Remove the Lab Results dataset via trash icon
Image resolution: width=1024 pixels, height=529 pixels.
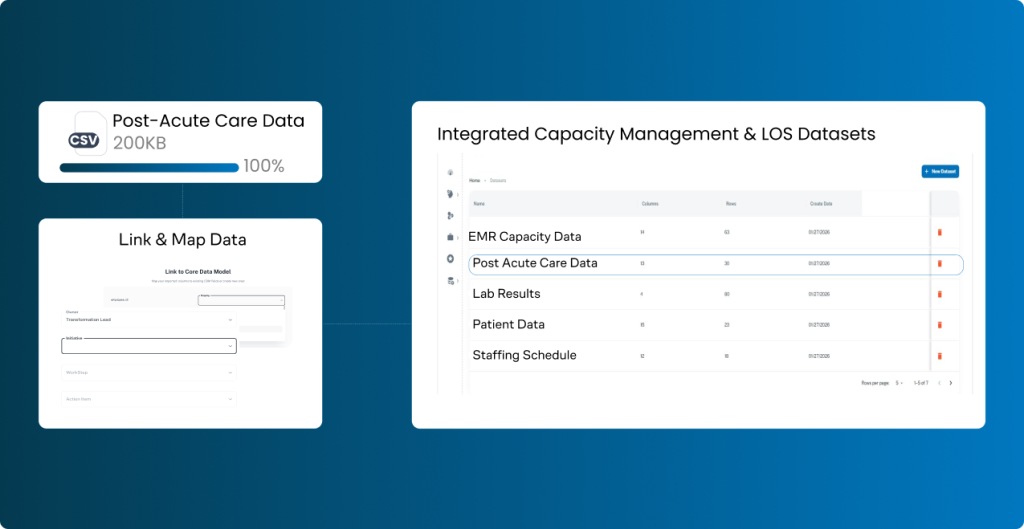pyautogui.click(x=939, y=294)
